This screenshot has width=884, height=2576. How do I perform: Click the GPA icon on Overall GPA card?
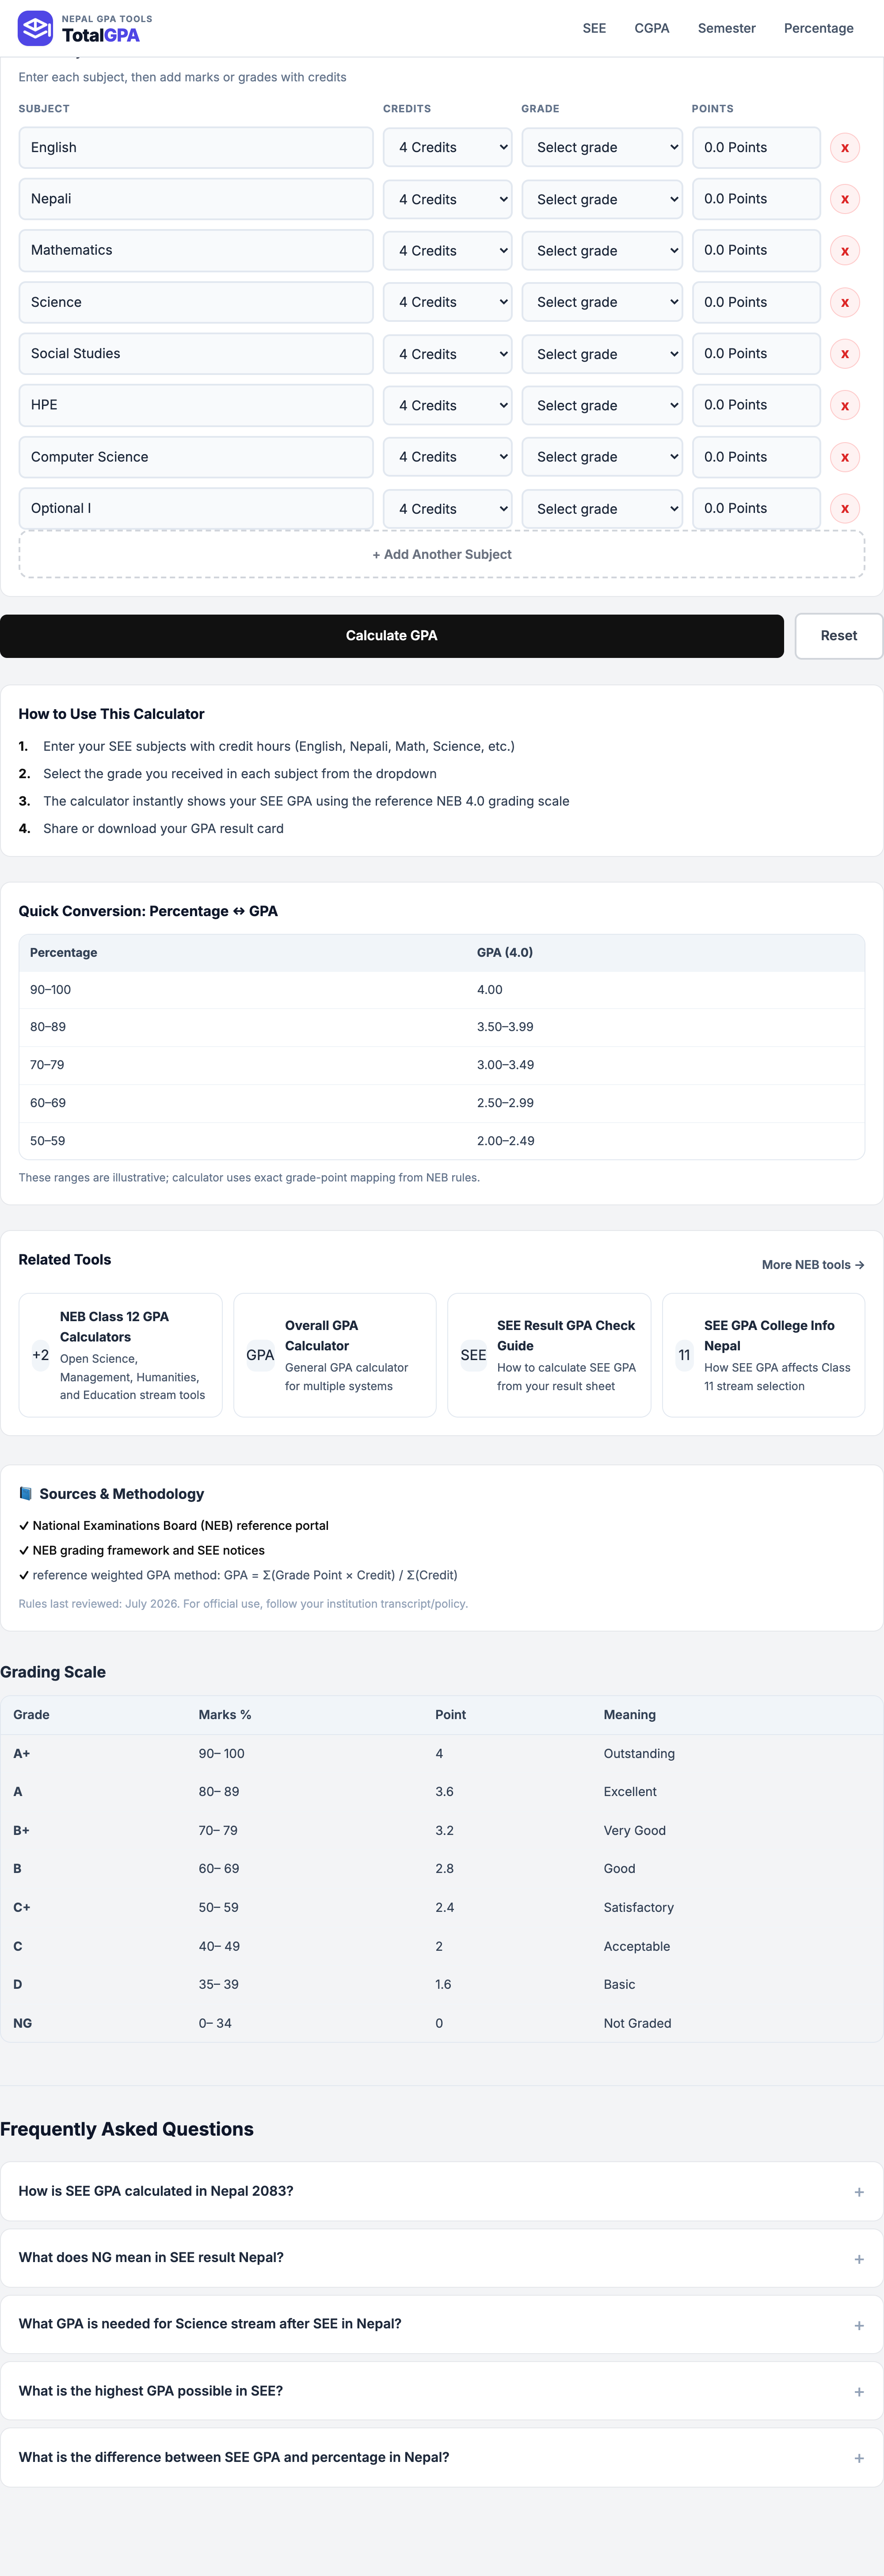[260, 1355]
